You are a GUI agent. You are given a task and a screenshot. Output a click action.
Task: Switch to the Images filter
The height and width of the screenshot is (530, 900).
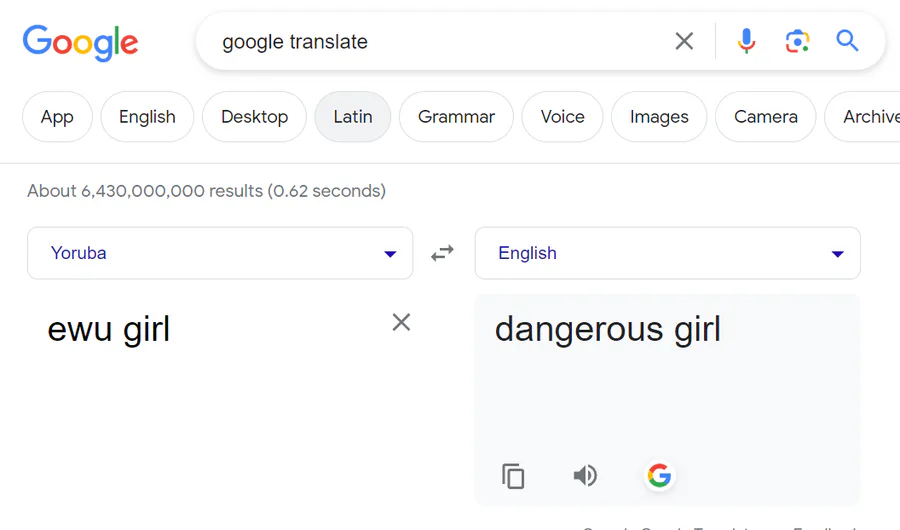[659, 117]
